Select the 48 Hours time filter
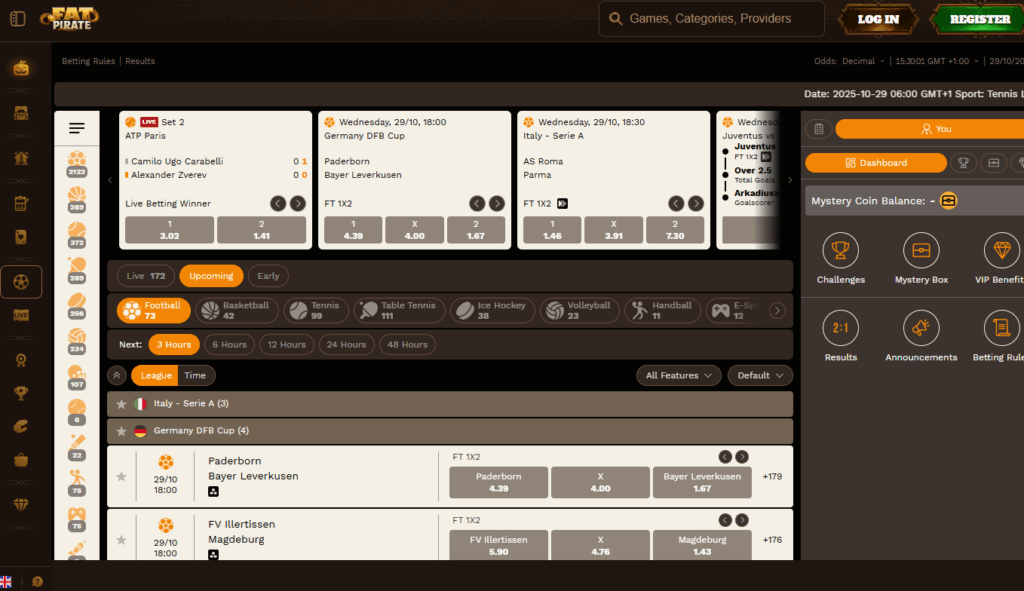 pos(407,343)
